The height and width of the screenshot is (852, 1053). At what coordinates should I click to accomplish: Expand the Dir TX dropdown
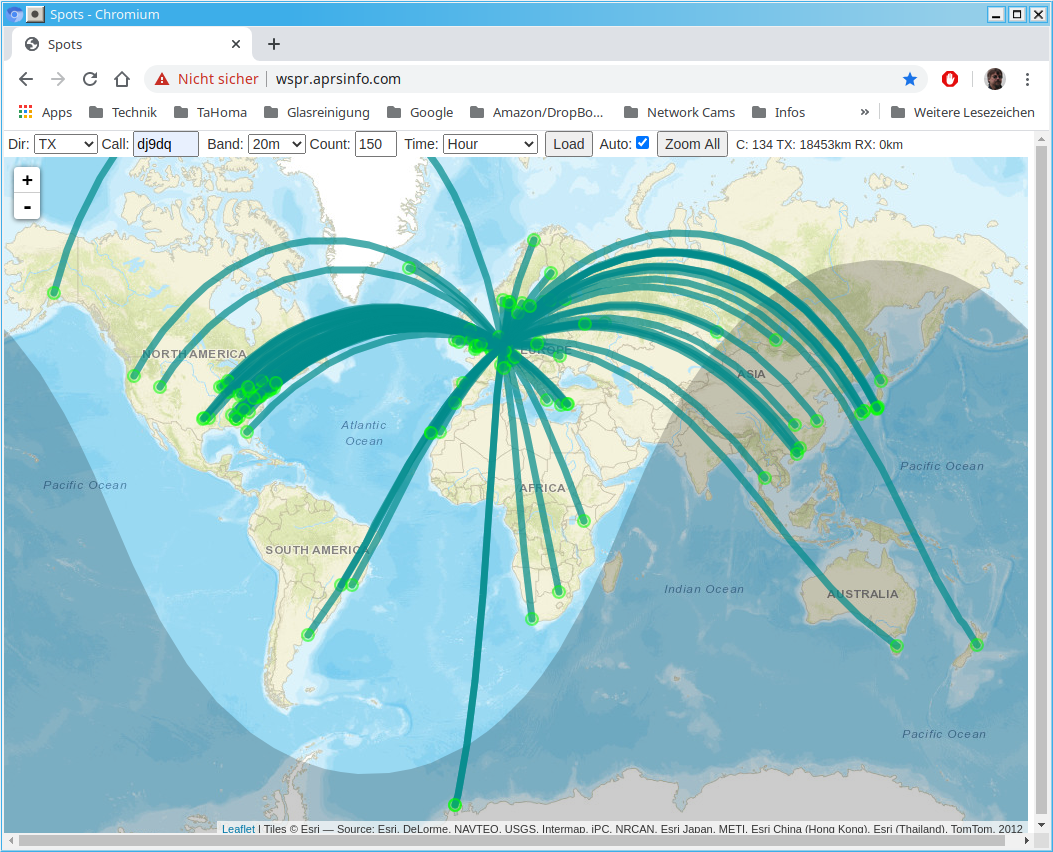point(65,144)
